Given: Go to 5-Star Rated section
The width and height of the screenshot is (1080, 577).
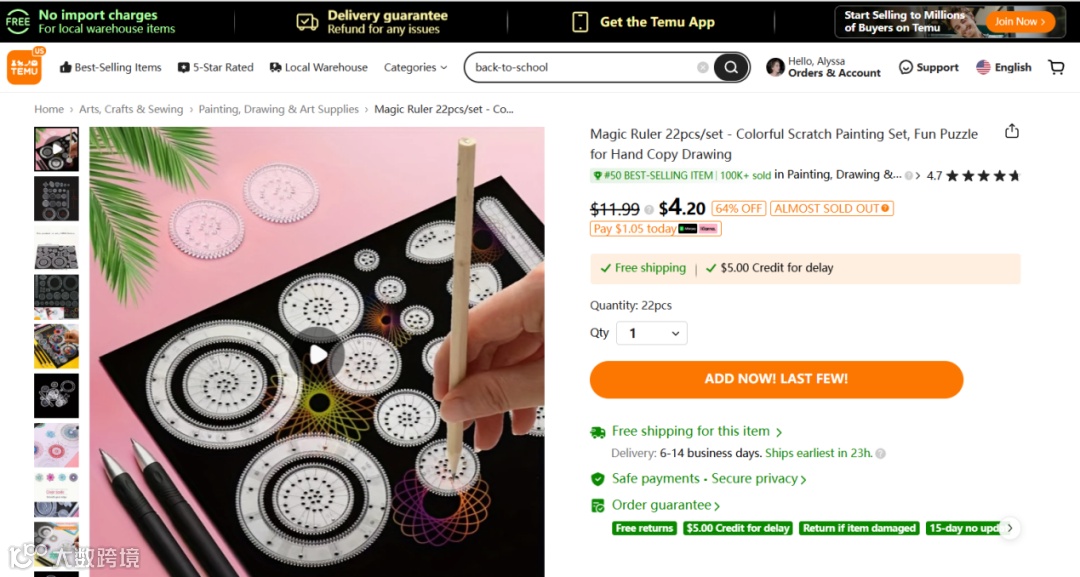Looking at the screenshot, I should 215,67.
